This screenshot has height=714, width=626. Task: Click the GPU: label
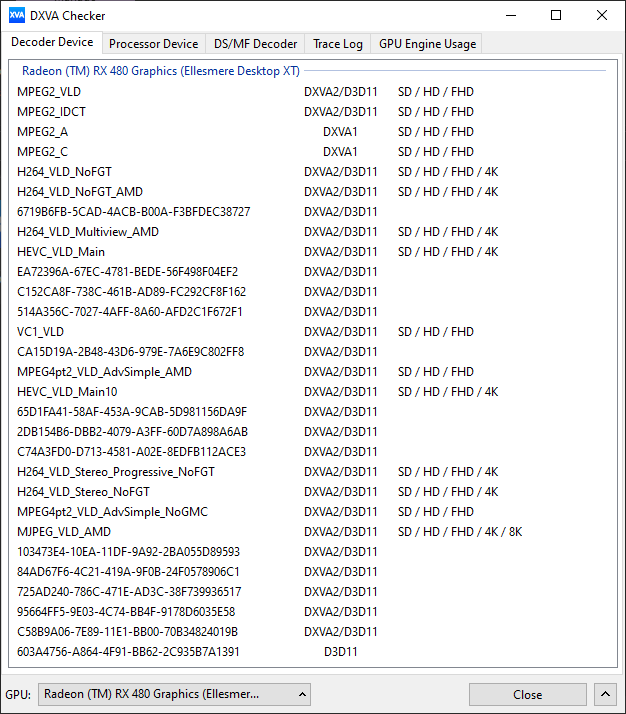(x=18, y=695)
